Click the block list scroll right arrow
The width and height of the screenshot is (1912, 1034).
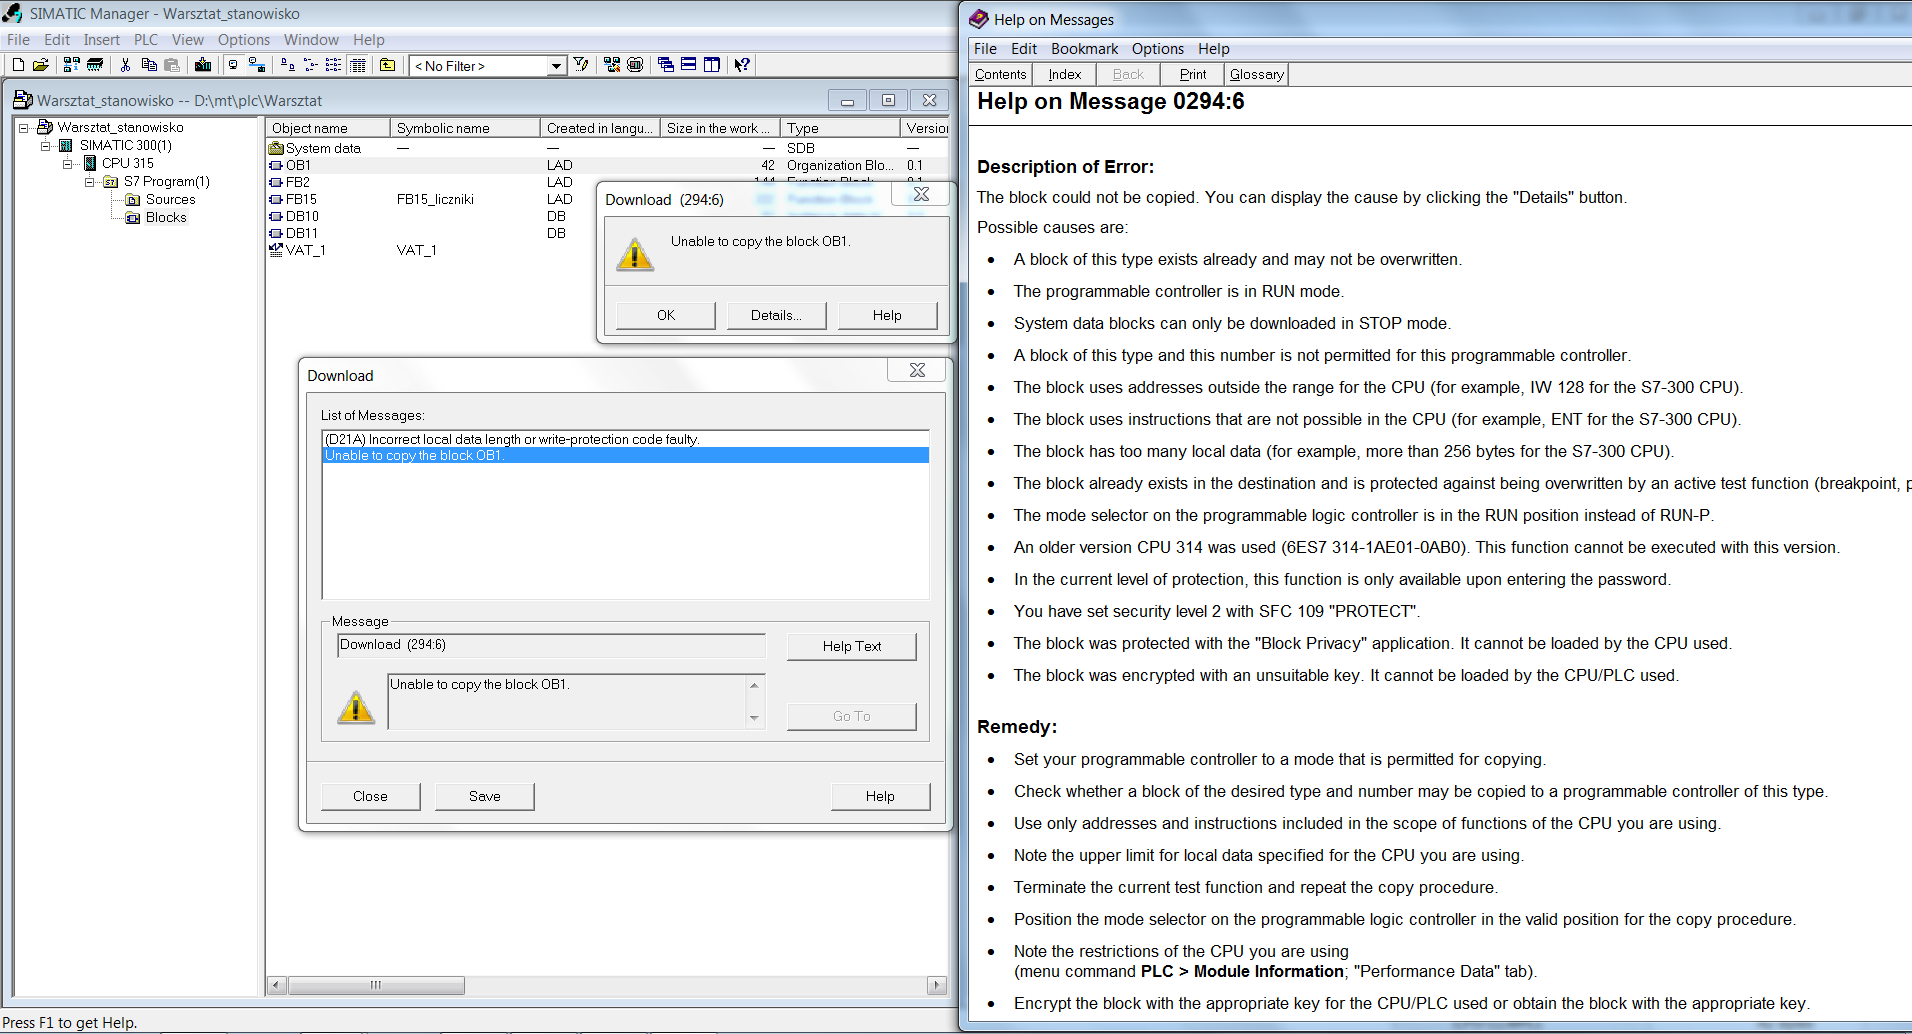point(936,985)
